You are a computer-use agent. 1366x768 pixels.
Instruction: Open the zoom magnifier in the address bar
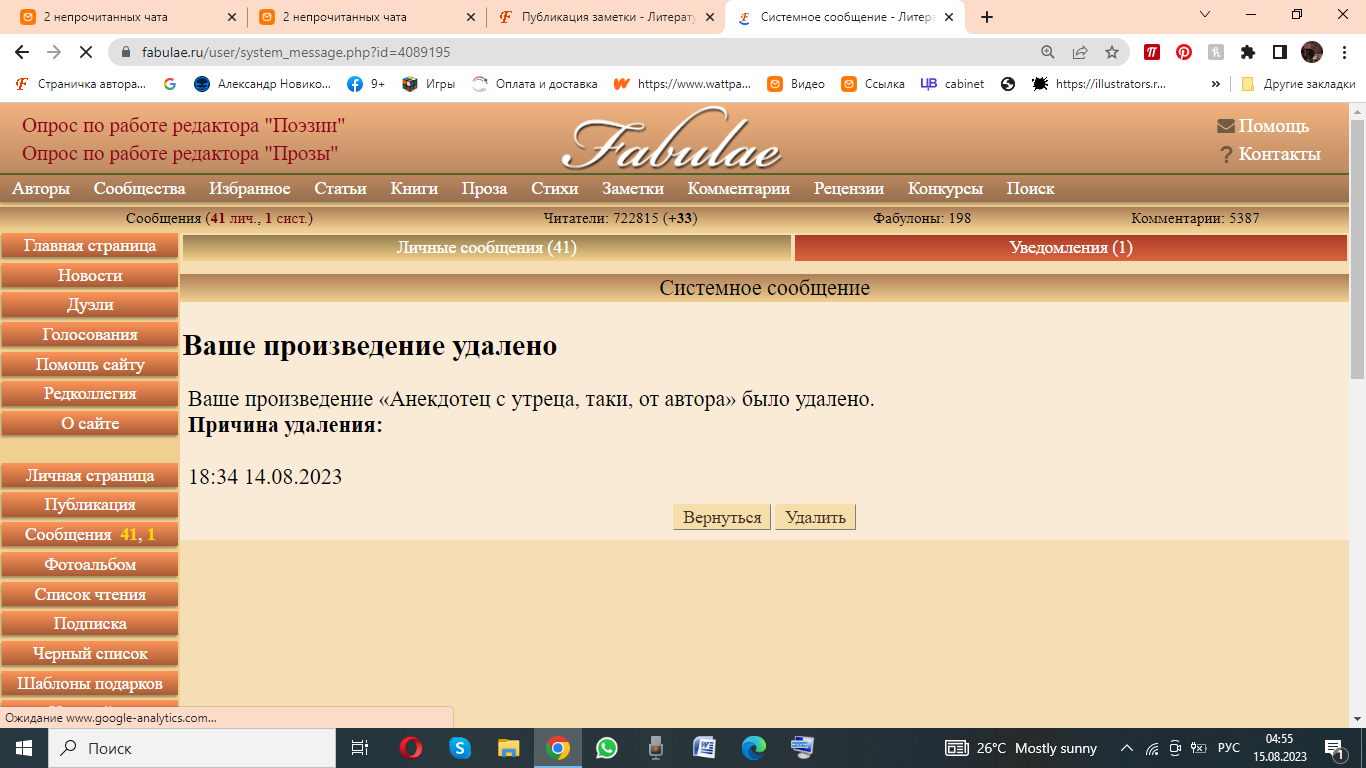[x=1048, y=52]
